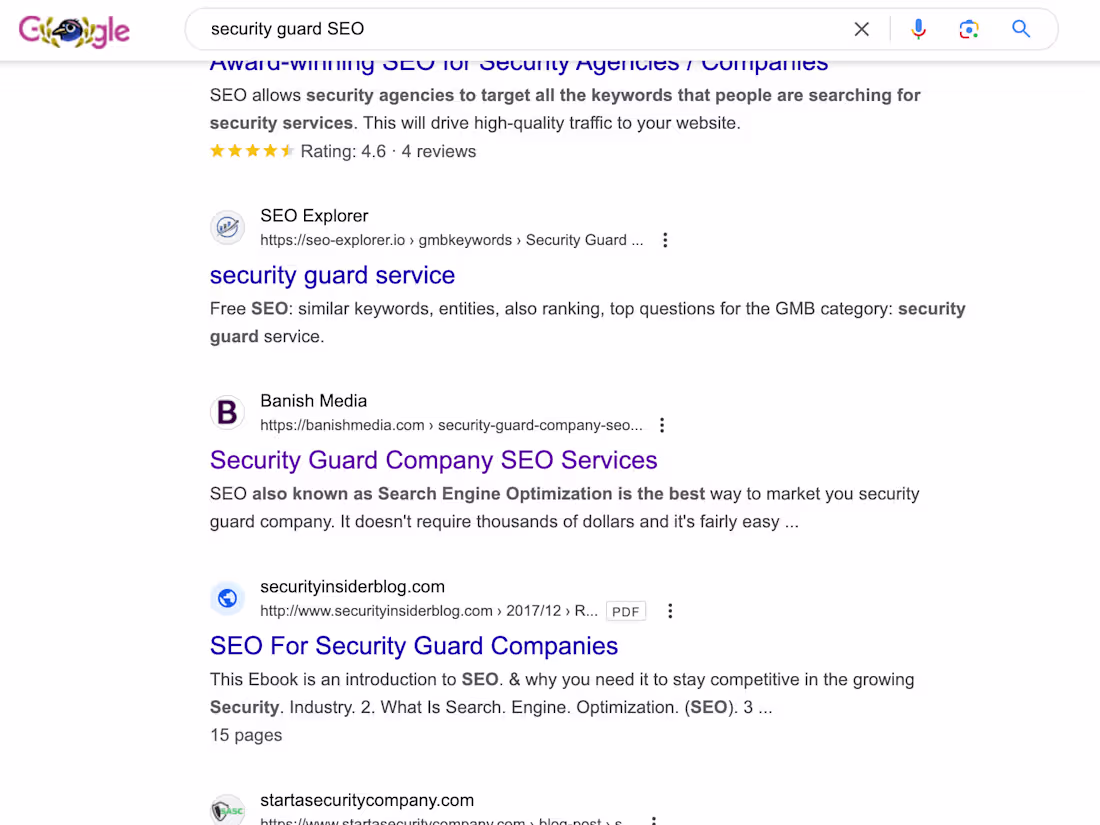Open the three-dot menu for SEO Explorer

(665, 240)
